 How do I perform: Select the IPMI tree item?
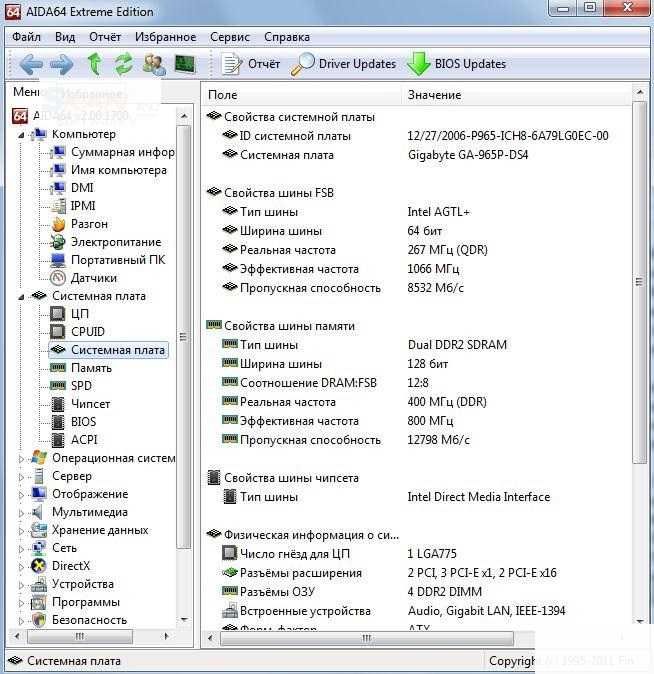[83, 206]
